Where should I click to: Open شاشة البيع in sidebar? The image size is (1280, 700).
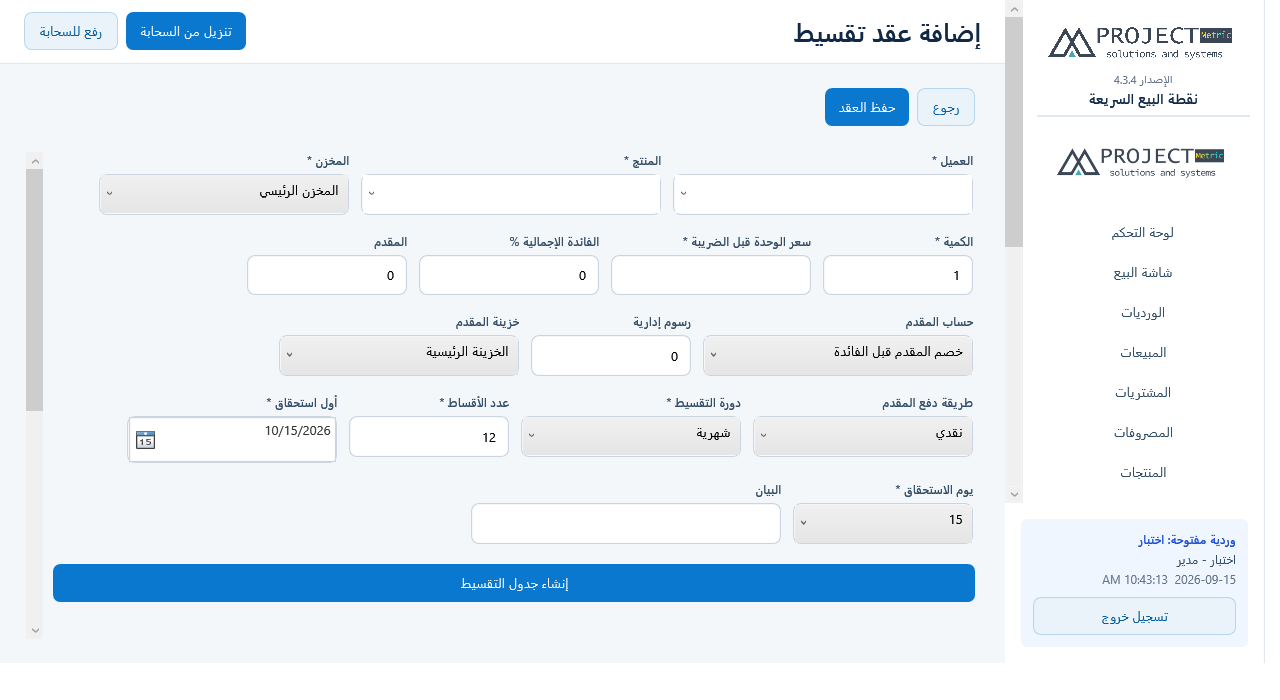1141,272
